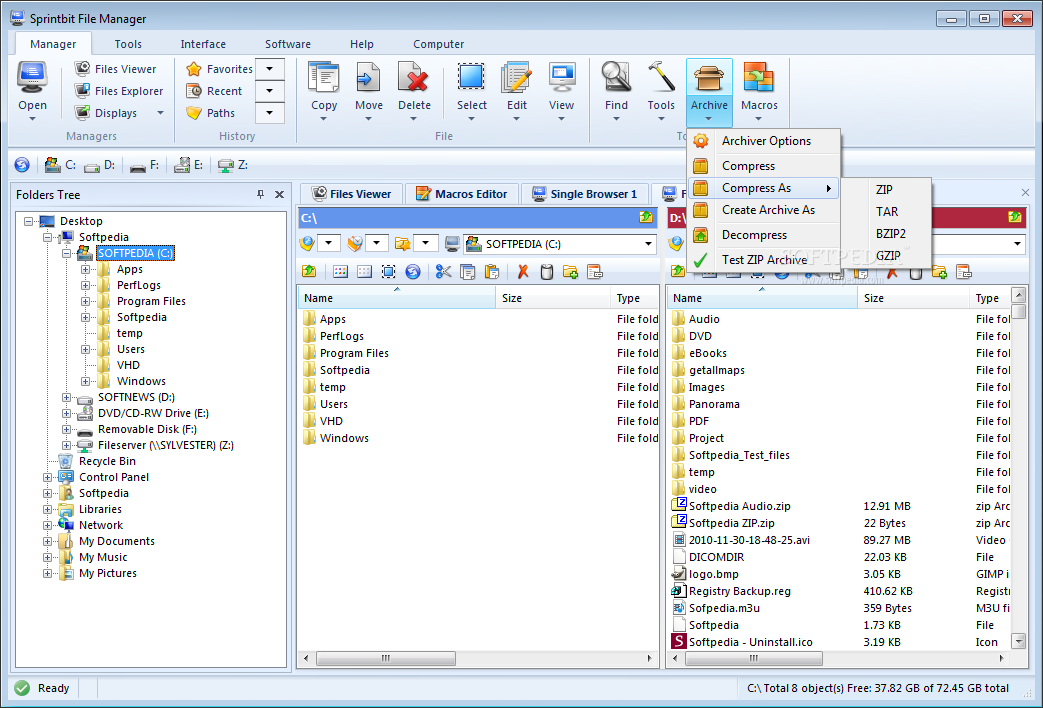Click the select-all icon in the C:\ pane toolbar
The height and width of the screenshot is (708, 1043).
click(x=388, y=271)
